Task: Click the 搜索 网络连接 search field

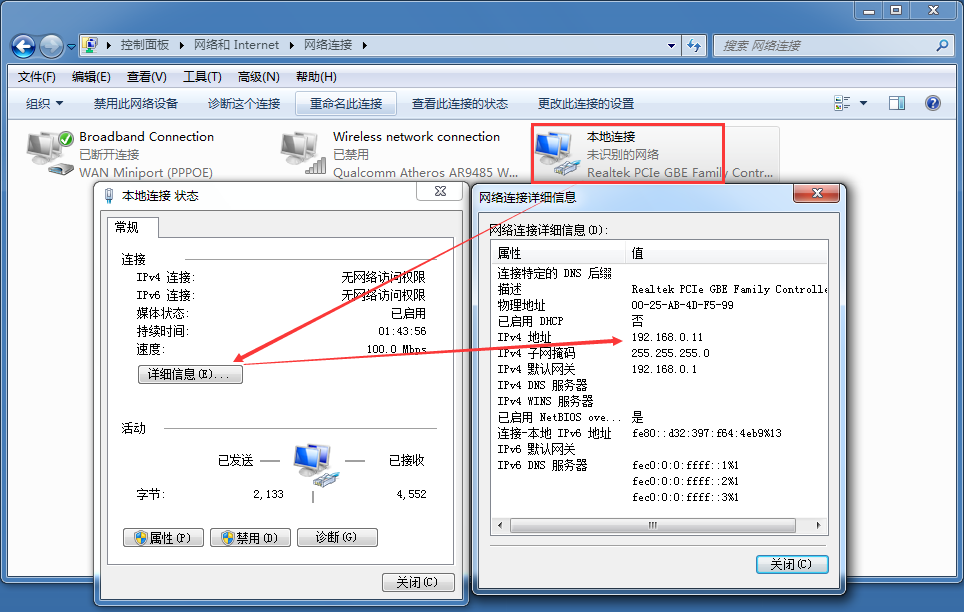Action: pyautogui.click(x=825, y=46)
